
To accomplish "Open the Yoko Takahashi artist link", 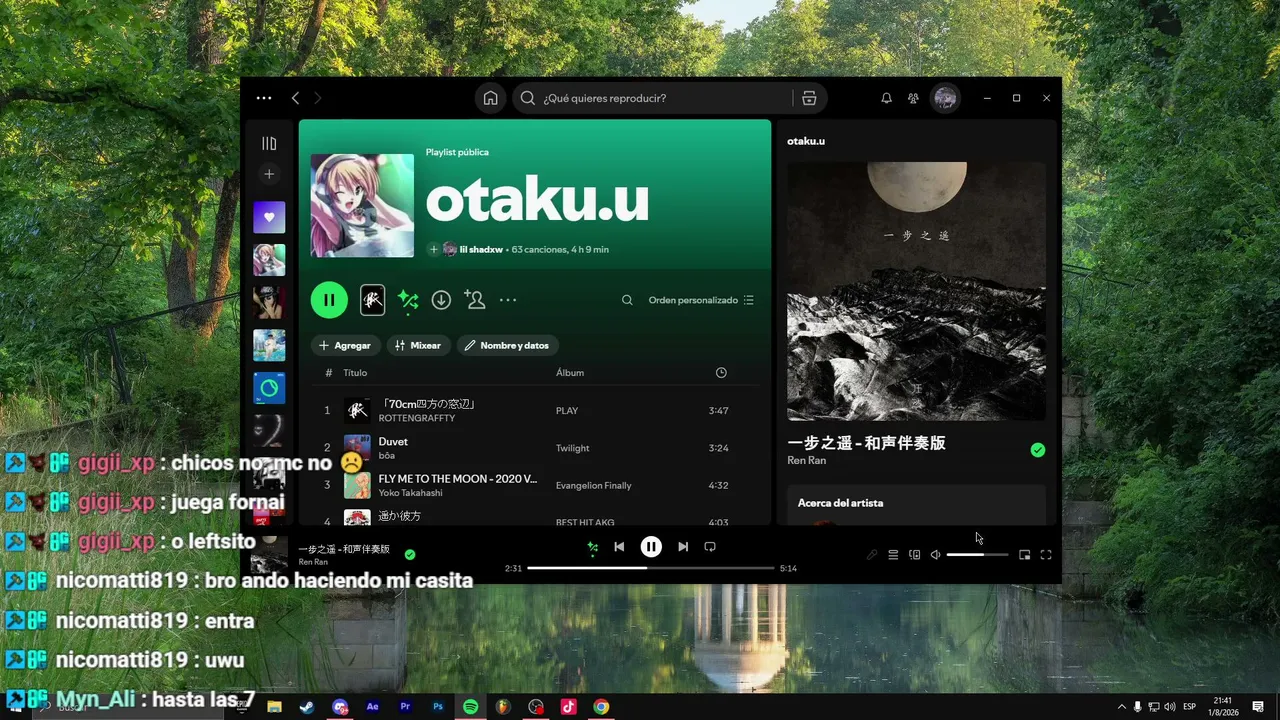I will point(411,493).
